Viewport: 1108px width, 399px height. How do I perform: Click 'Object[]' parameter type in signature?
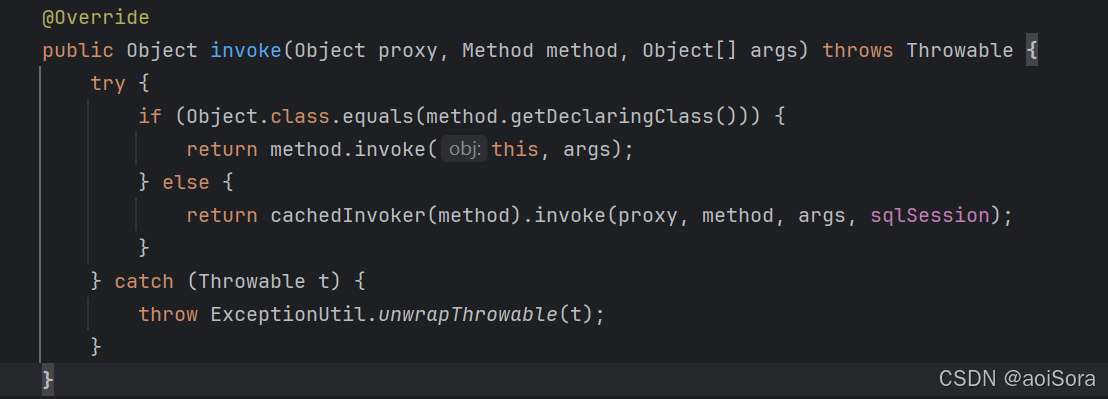(x=690, y=51)
